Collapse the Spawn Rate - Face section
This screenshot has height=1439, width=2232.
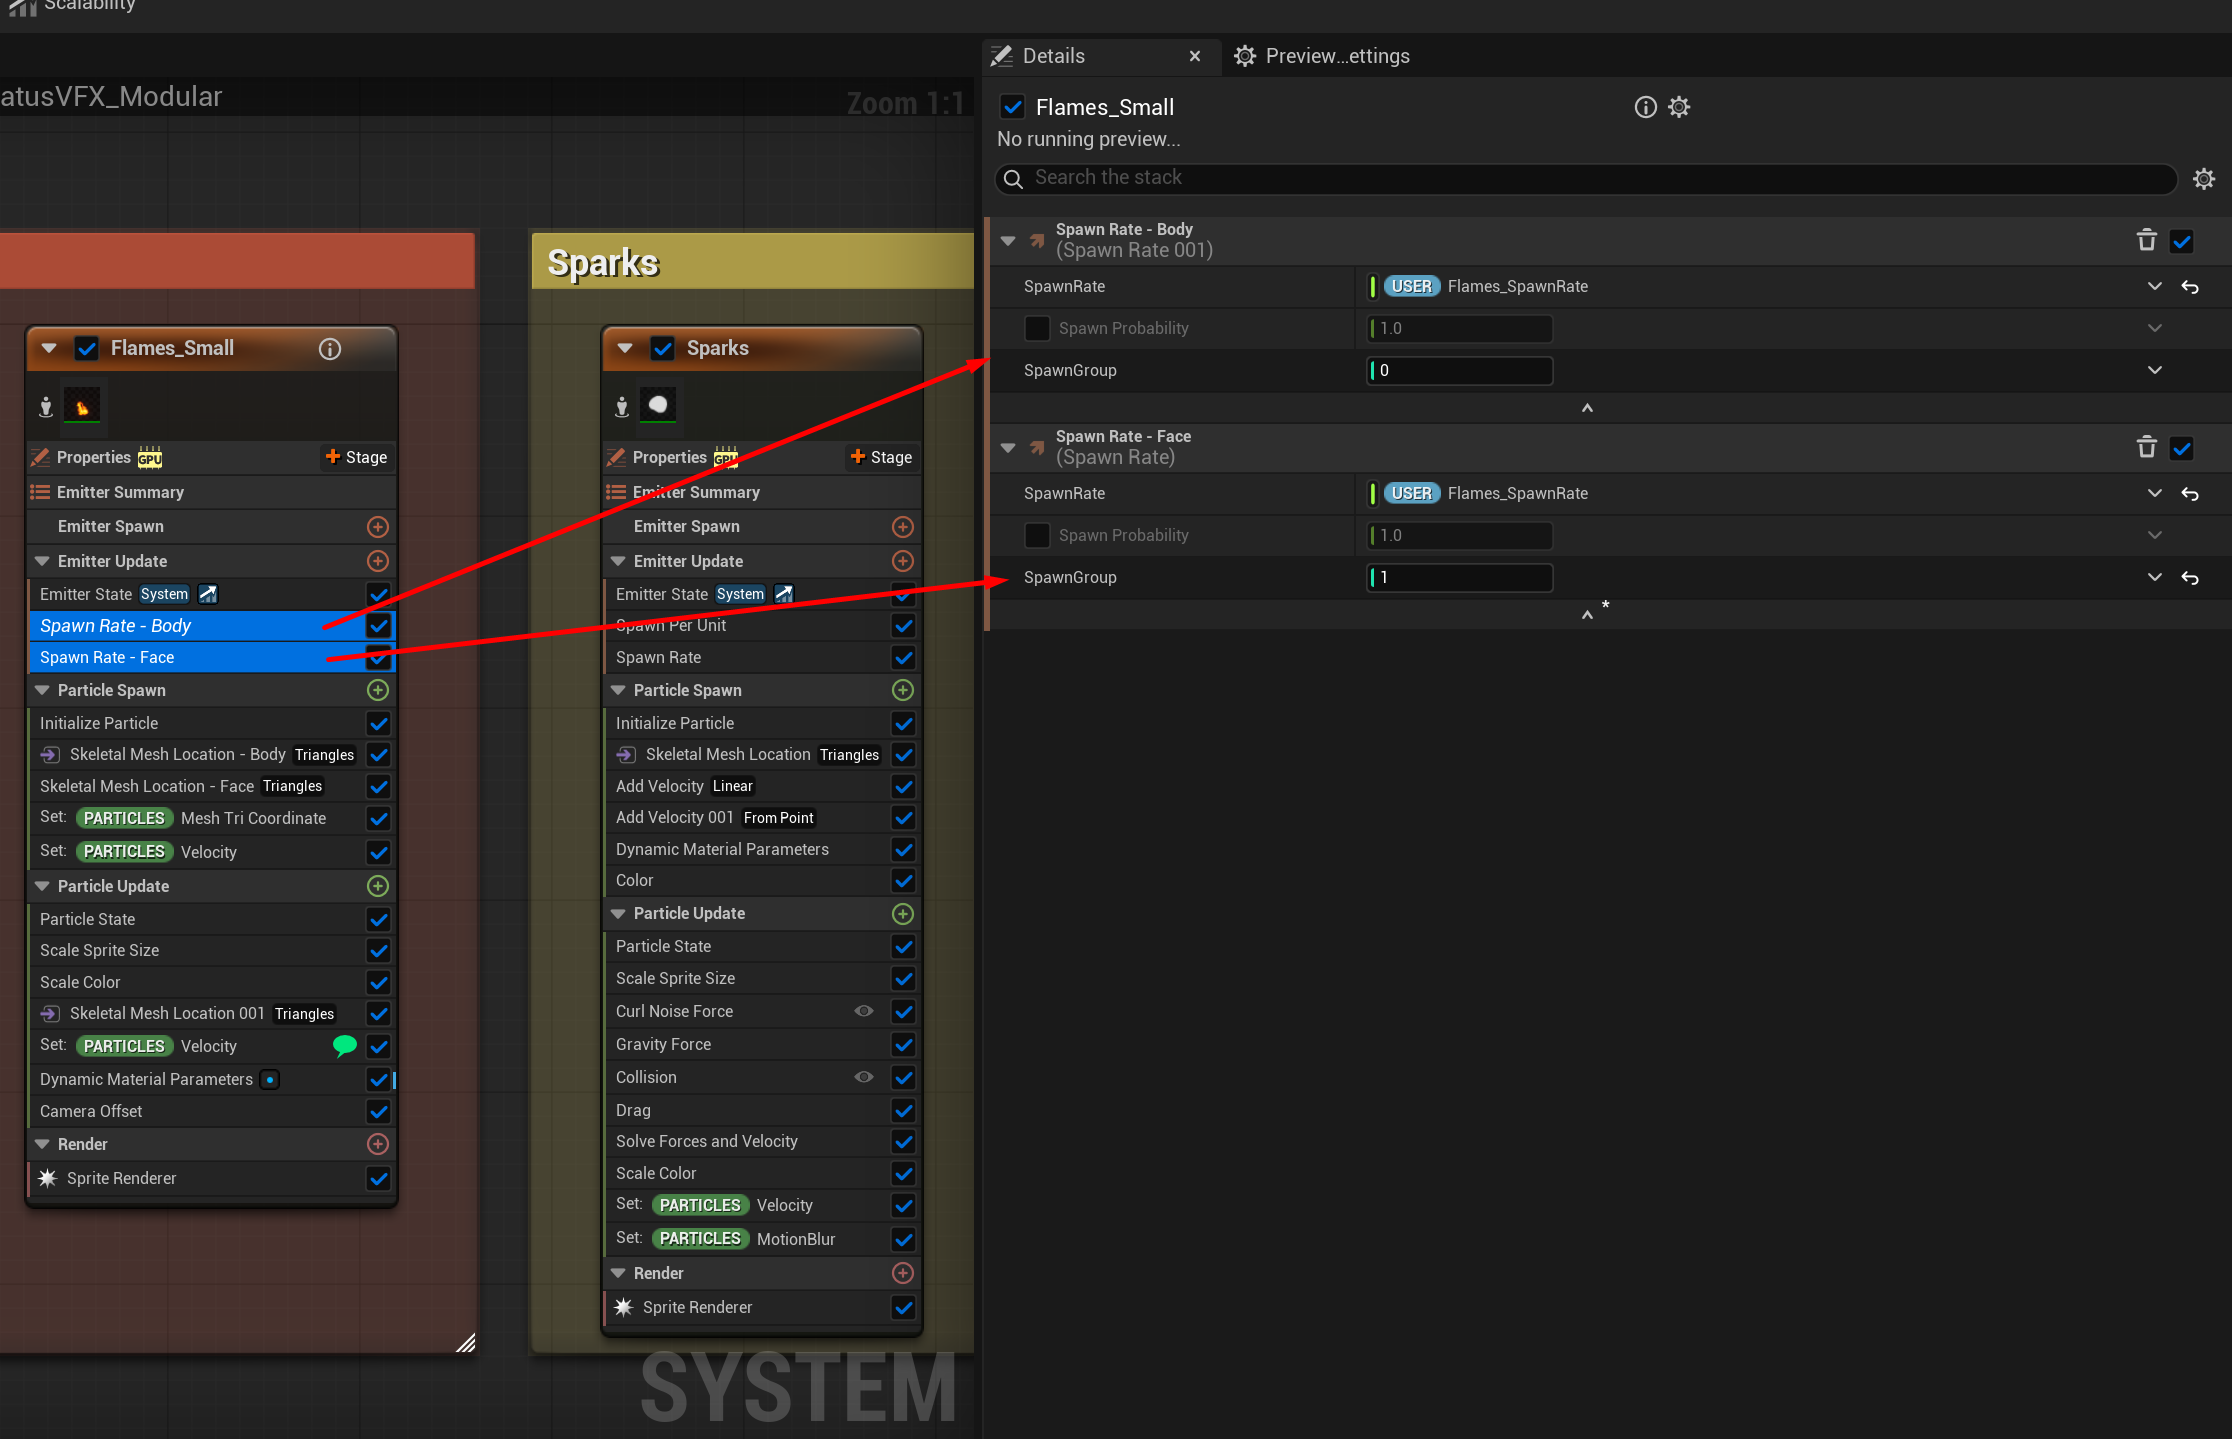(x=1008, y=447)
